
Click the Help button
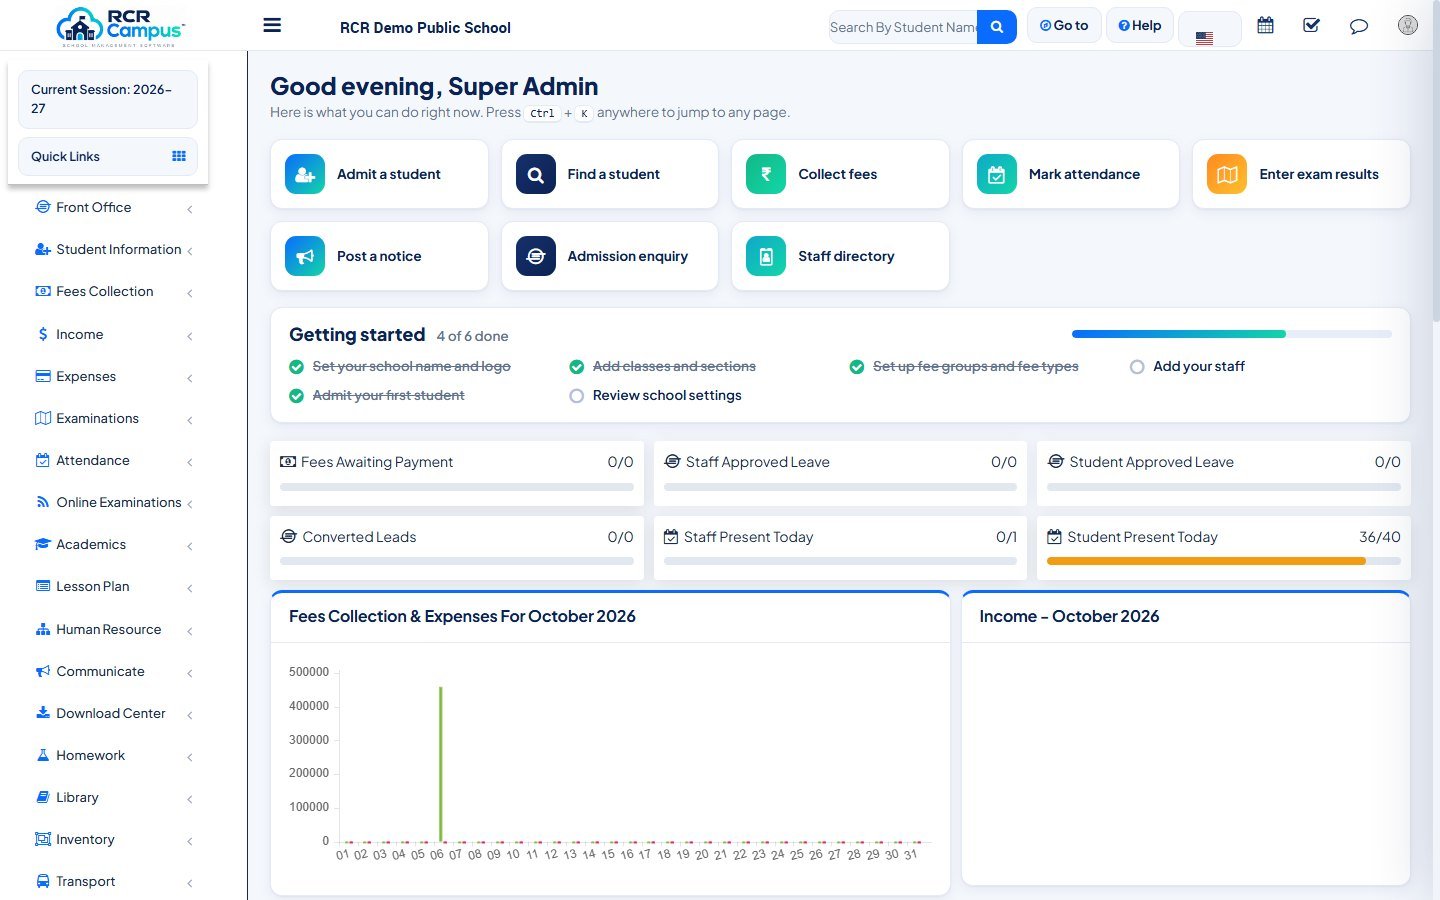click(1139, 25)
